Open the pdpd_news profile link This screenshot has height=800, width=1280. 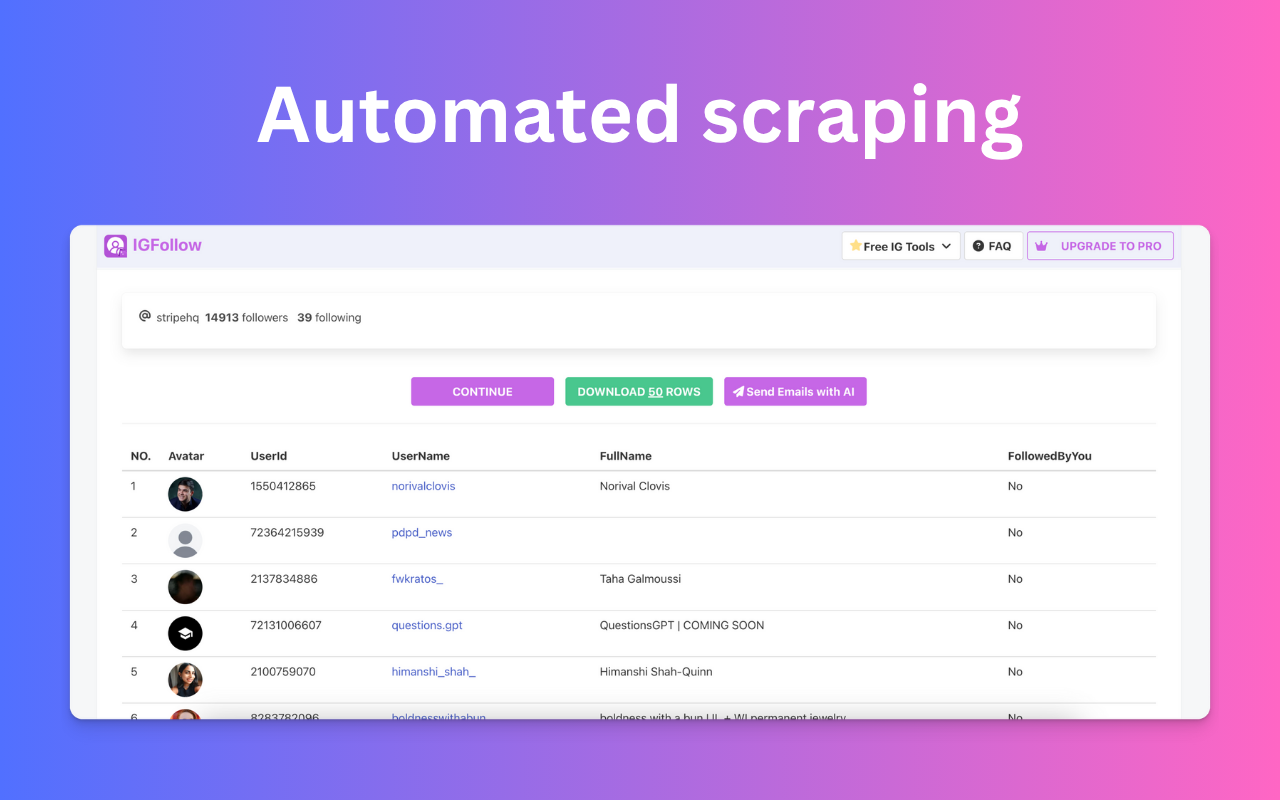[x=421, y=533]
